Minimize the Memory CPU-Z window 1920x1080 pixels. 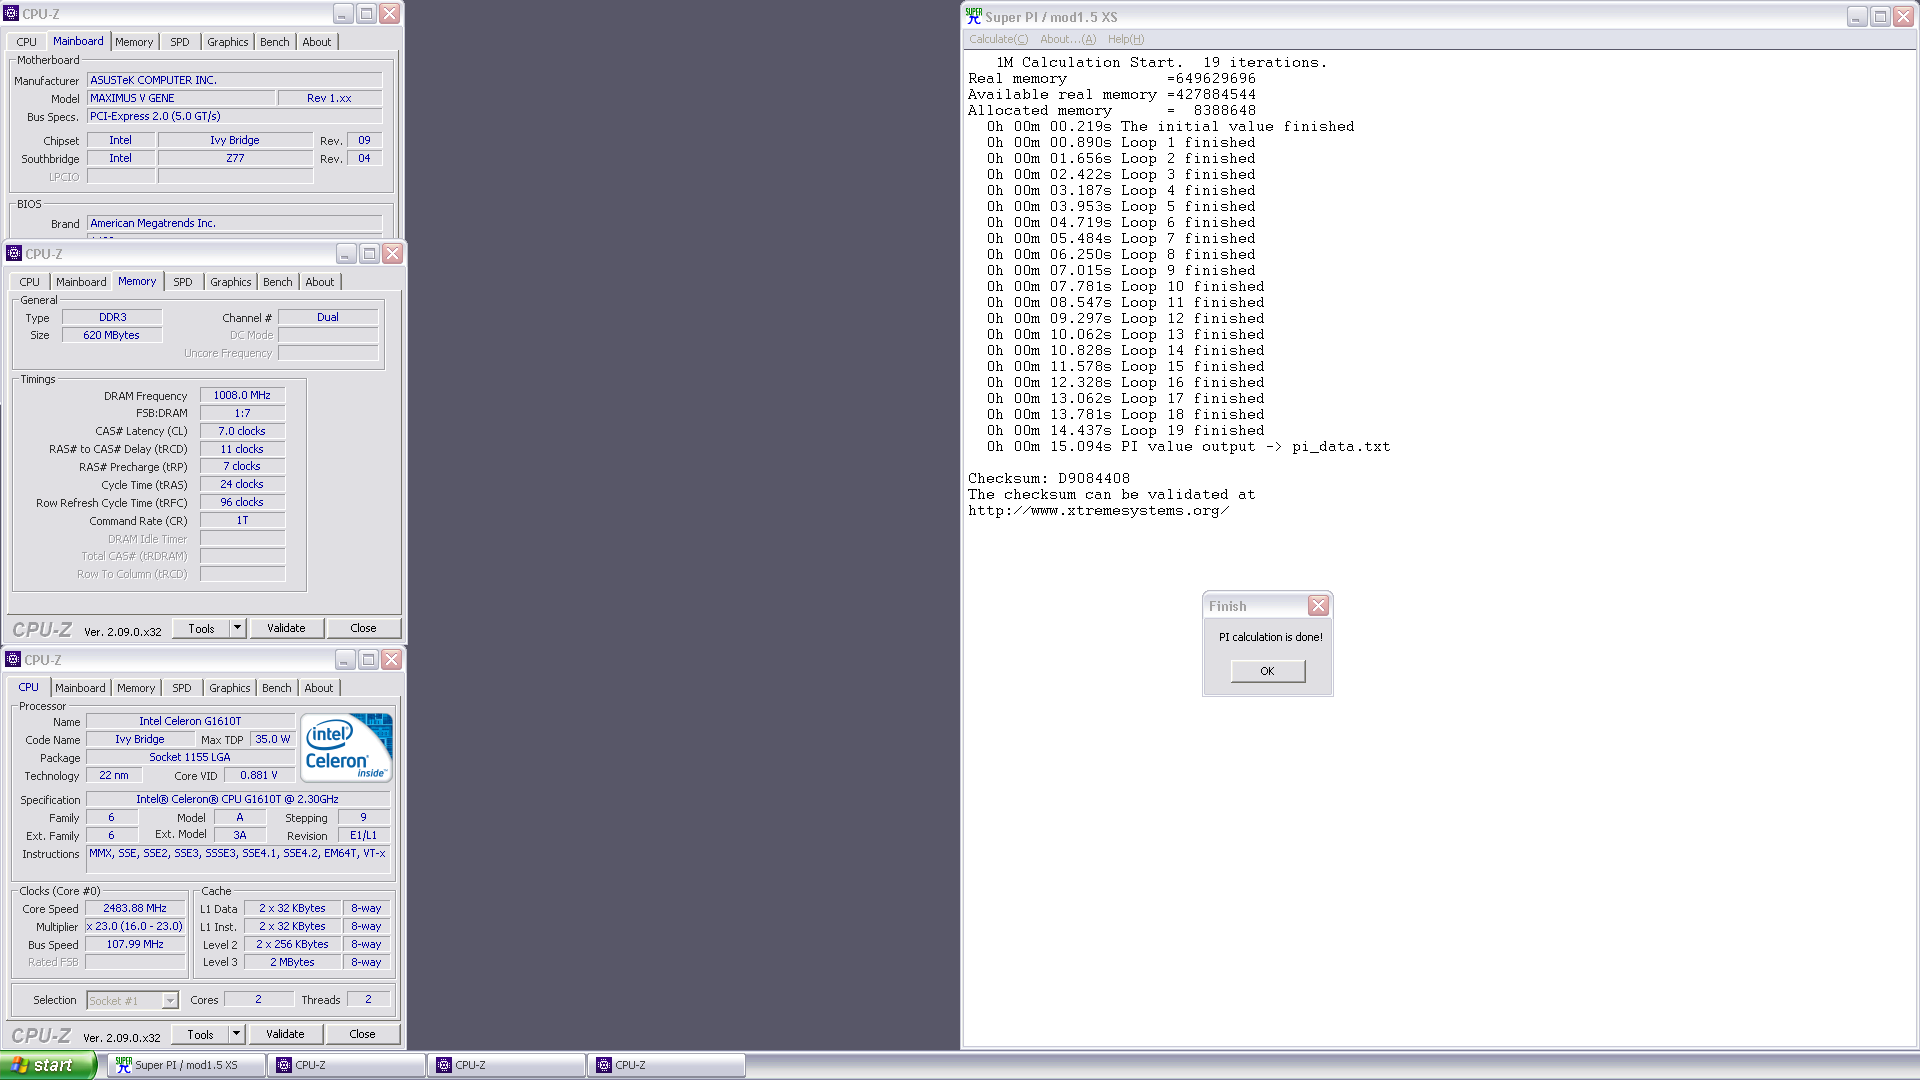(x=345, y=253)
